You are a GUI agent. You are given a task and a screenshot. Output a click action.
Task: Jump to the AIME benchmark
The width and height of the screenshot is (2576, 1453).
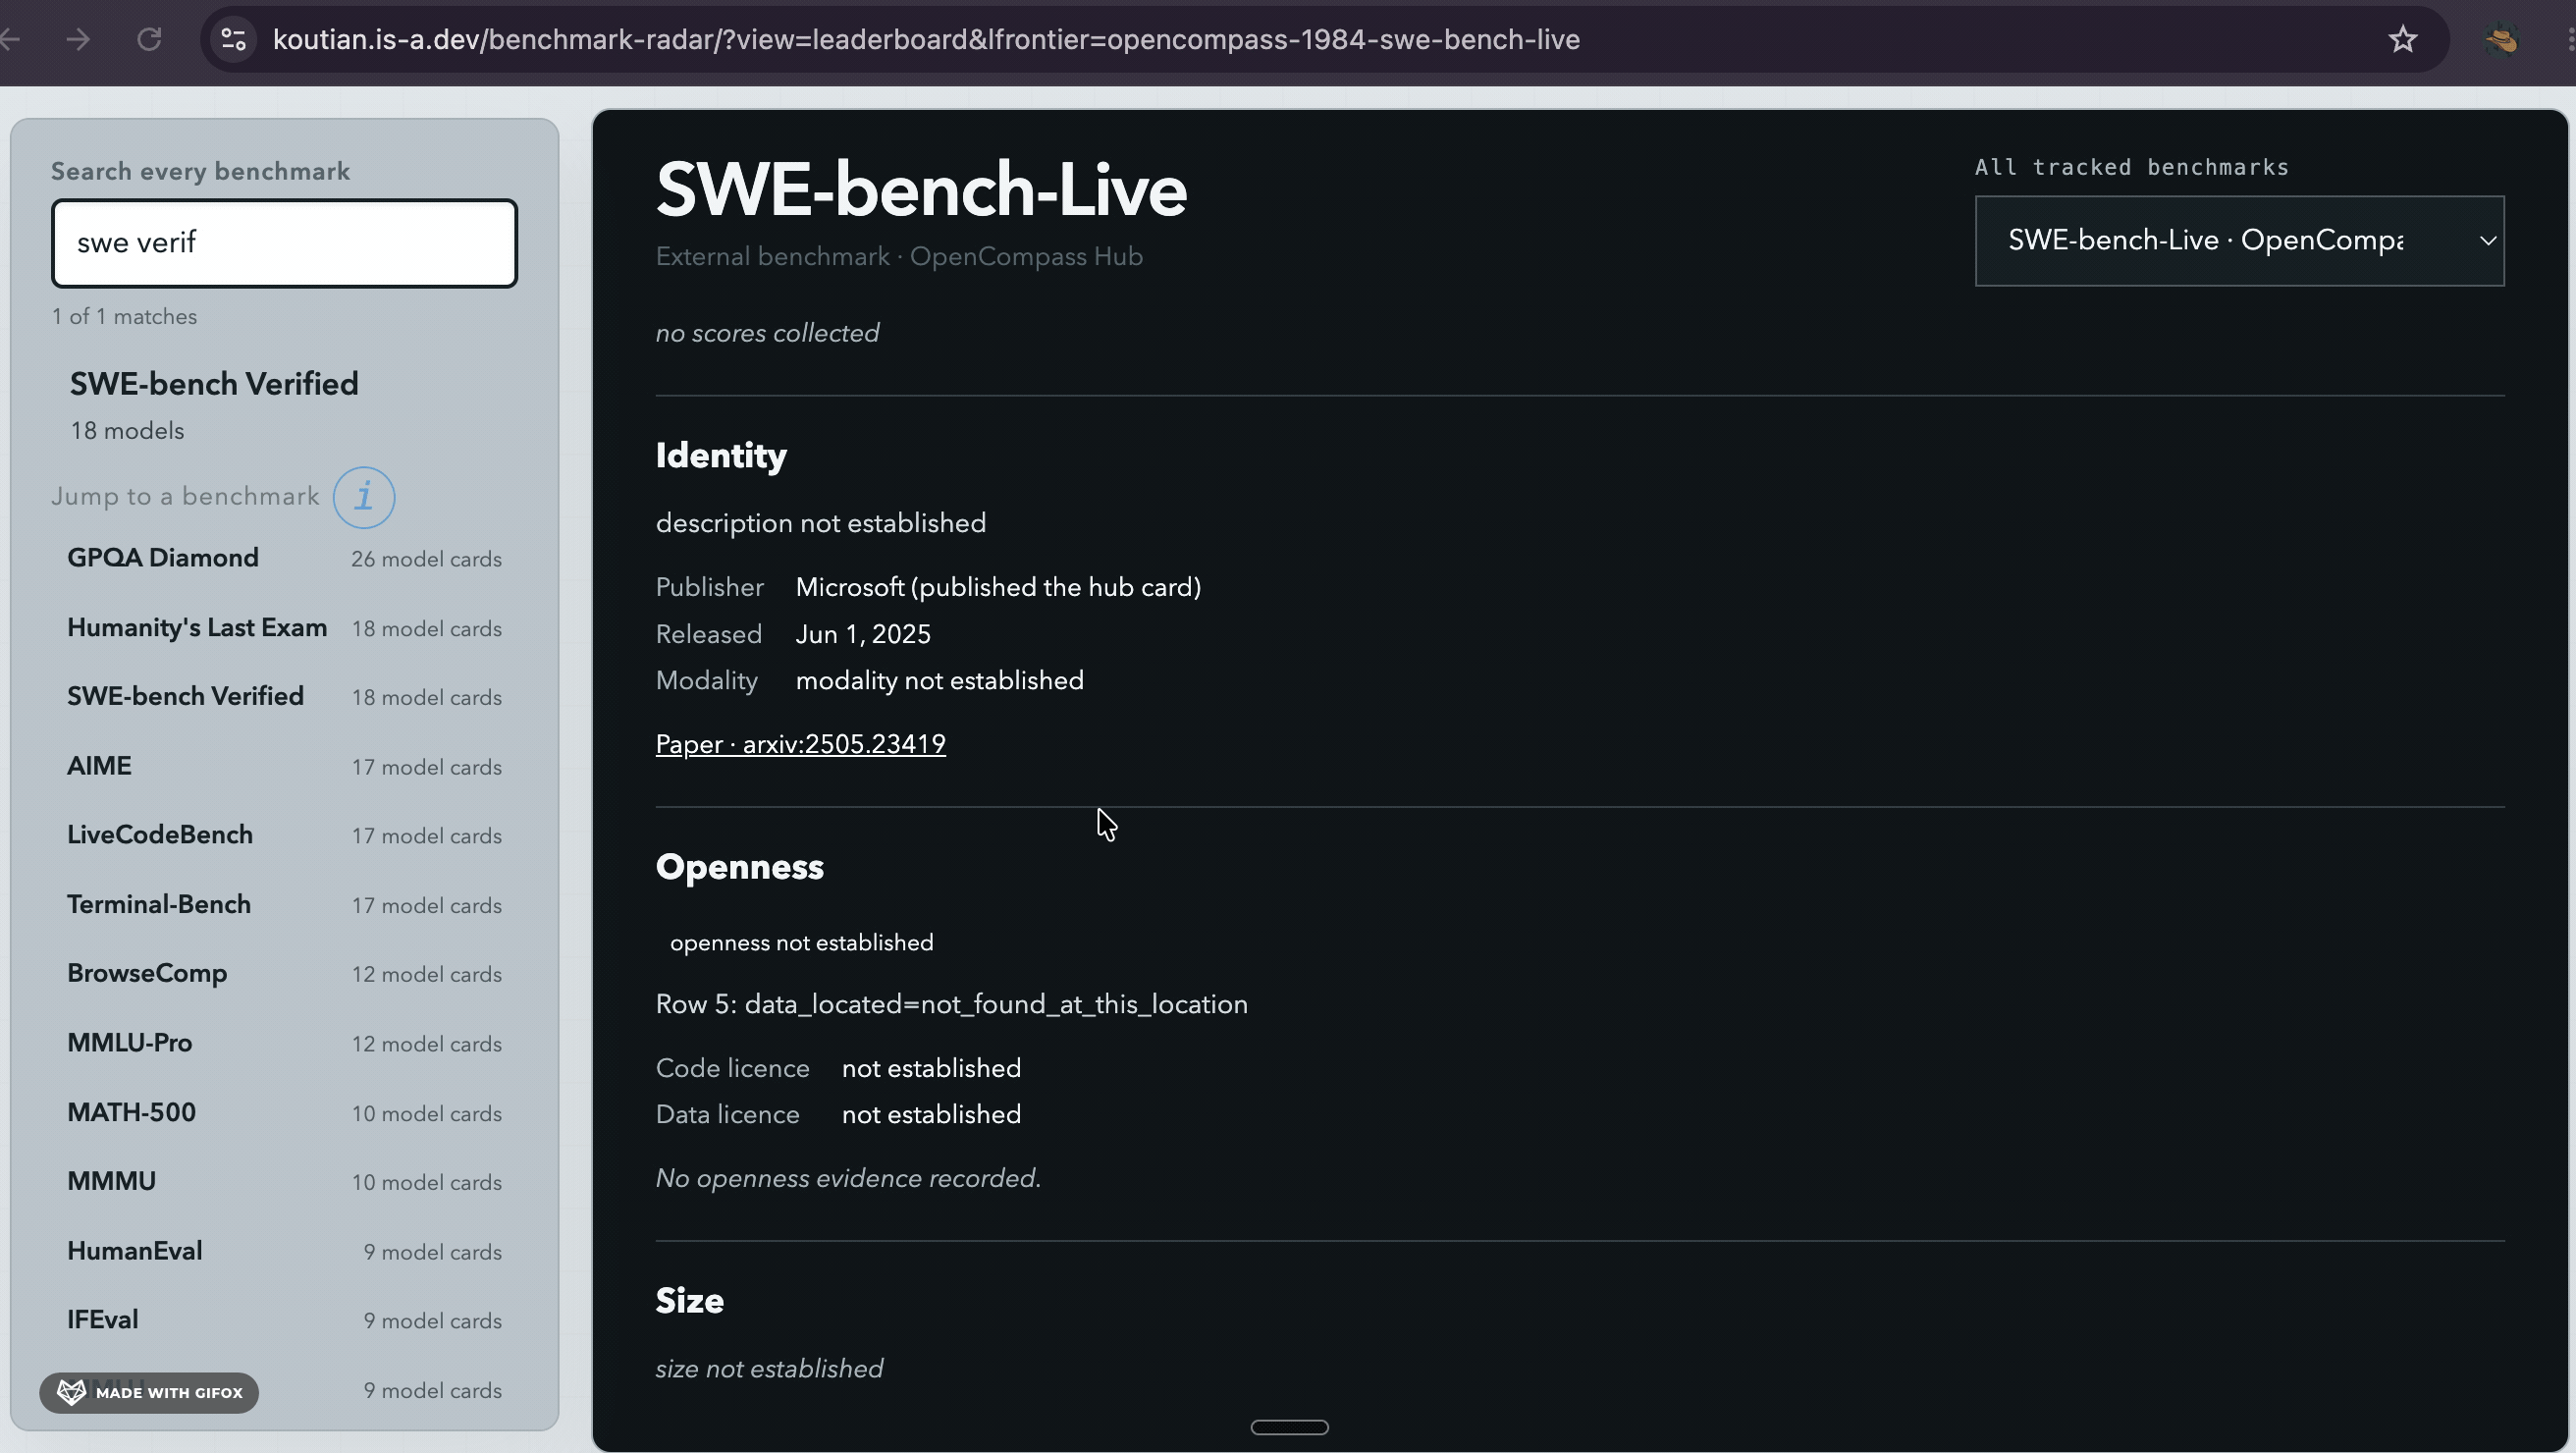coord(284,767)
